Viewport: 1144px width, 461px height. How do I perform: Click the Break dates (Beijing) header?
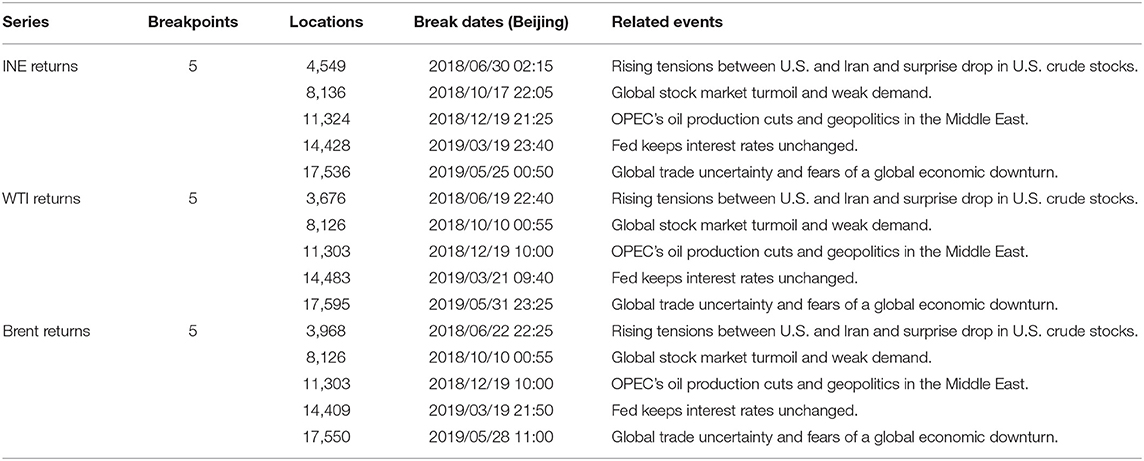490,22
